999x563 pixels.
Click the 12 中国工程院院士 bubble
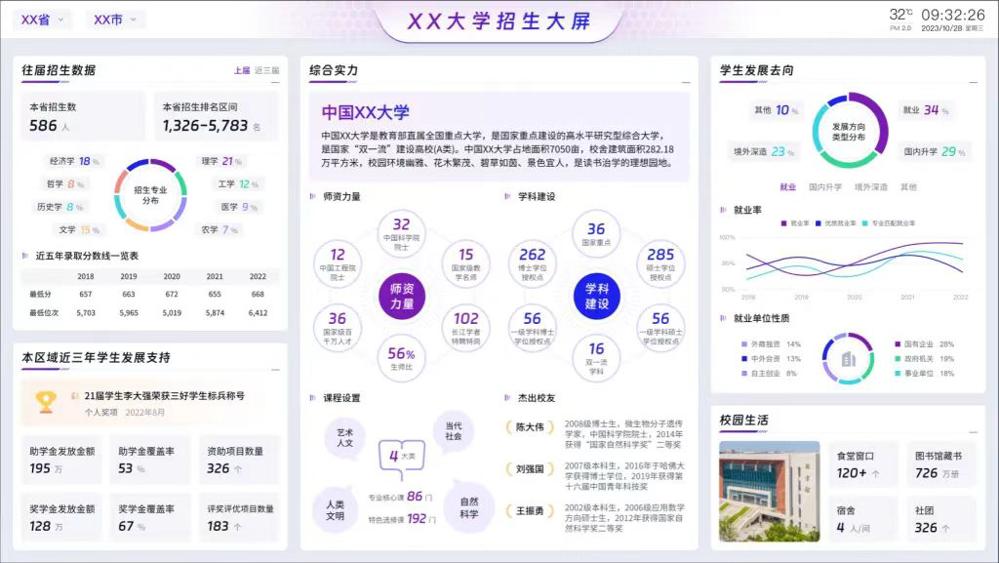338,264
